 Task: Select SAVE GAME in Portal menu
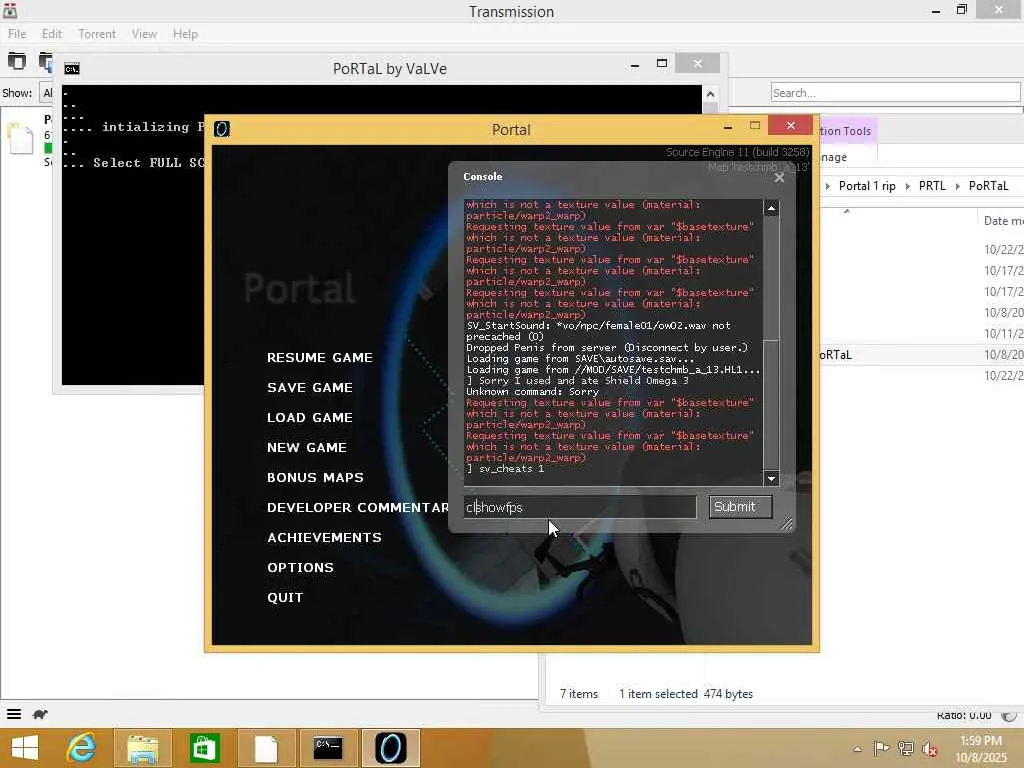pyautogui.click(x=310, y=388)
